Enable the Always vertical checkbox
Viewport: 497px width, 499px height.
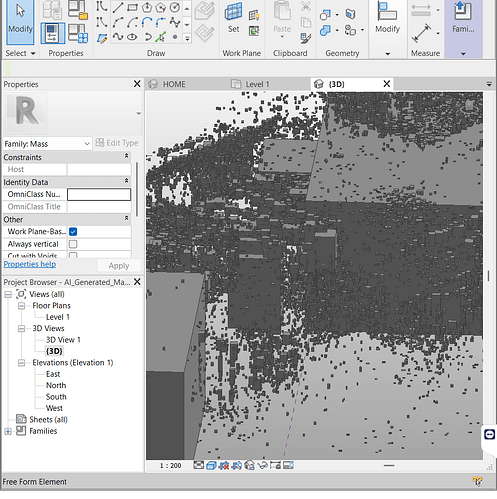[73, 244]
